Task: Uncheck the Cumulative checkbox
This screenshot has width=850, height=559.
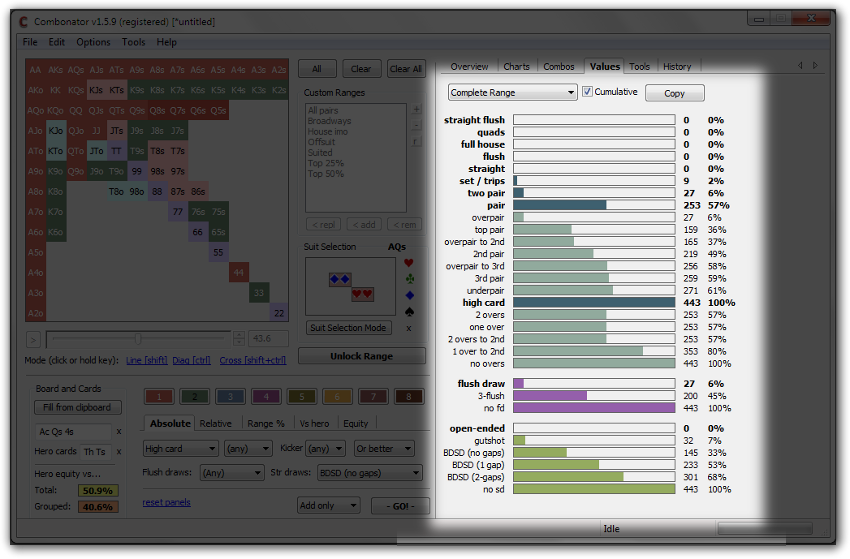Action: (x=587, y=92)
